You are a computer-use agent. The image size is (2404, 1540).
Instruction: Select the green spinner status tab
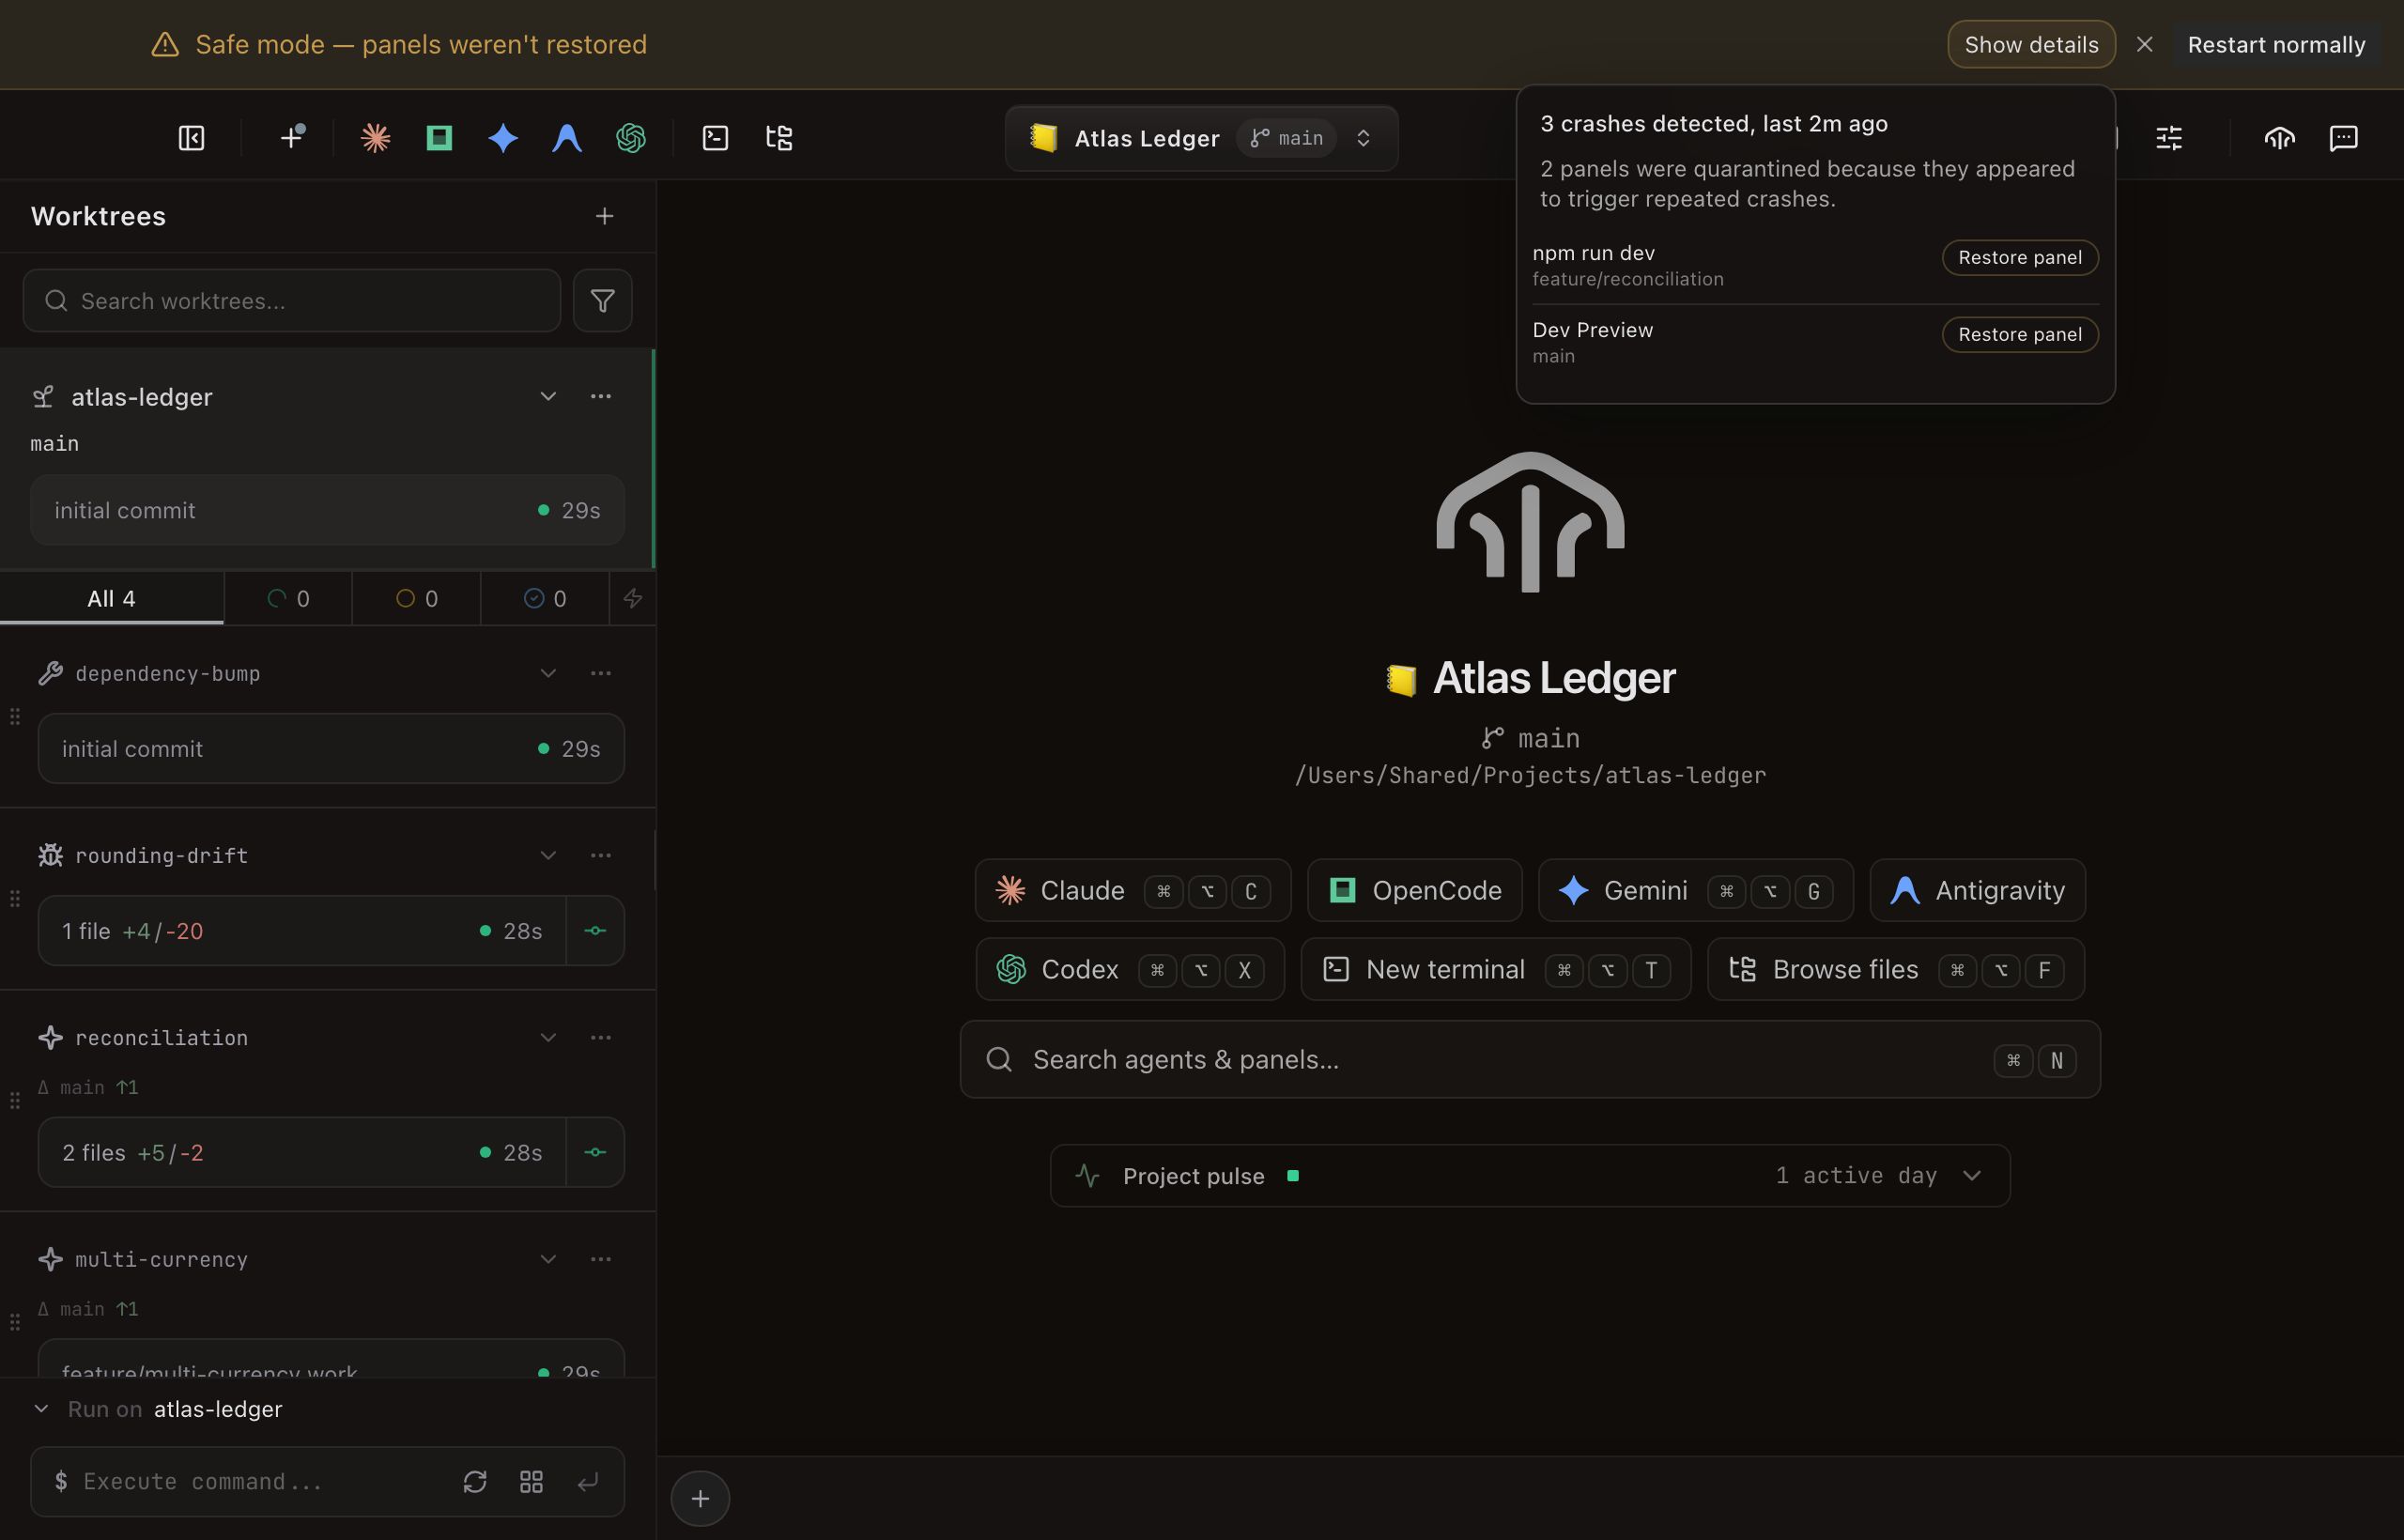click(288, 598)
